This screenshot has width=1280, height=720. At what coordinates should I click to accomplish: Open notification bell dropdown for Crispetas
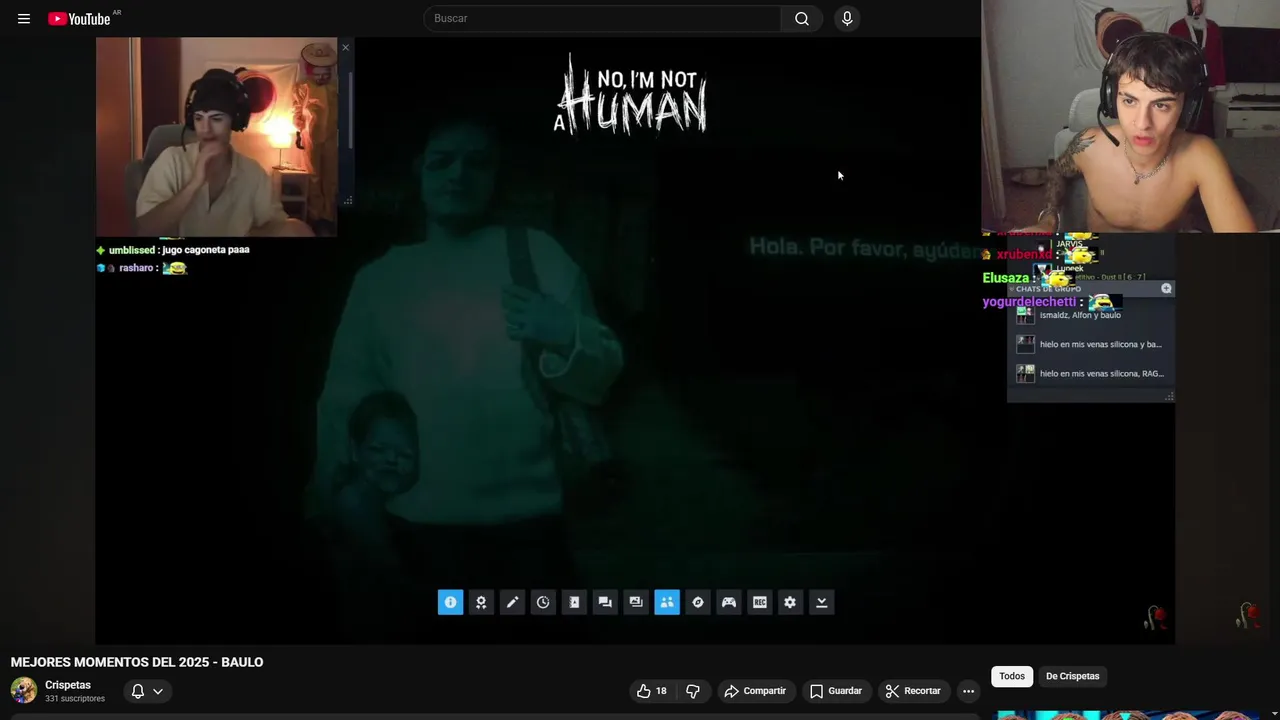coord(146,691)
